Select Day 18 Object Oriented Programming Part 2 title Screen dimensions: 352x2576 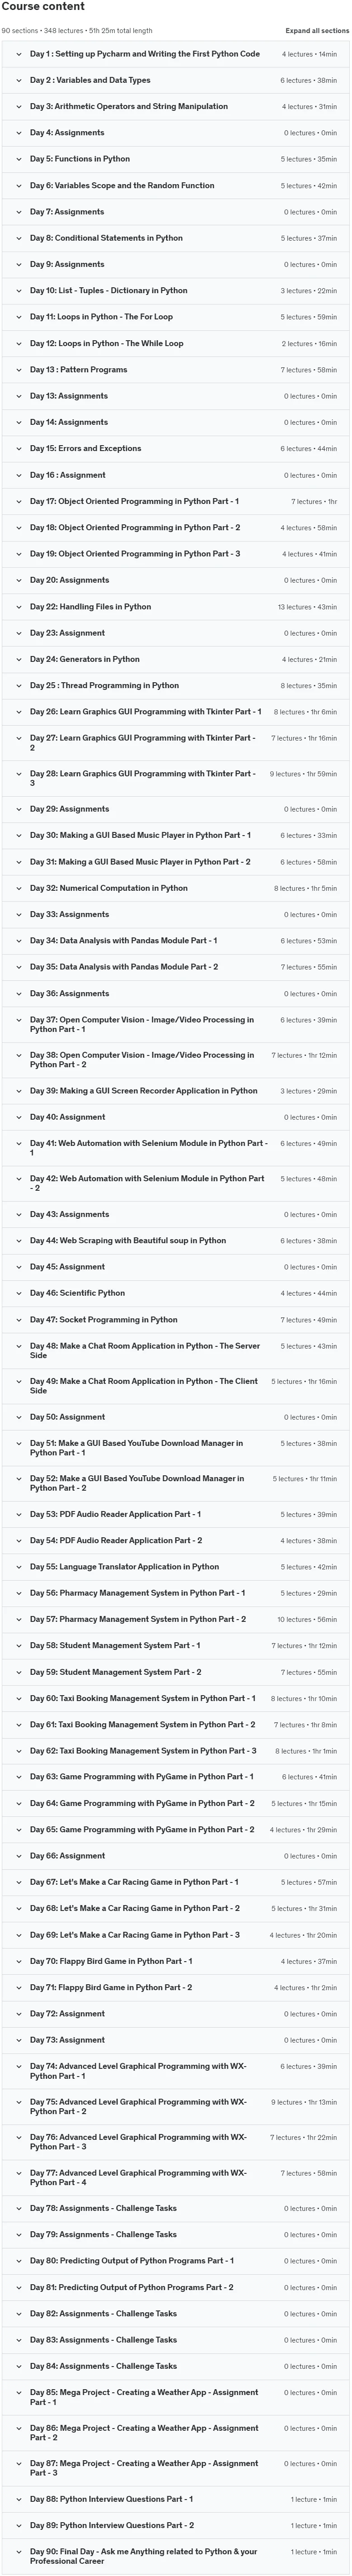click(x=135, y=527)
